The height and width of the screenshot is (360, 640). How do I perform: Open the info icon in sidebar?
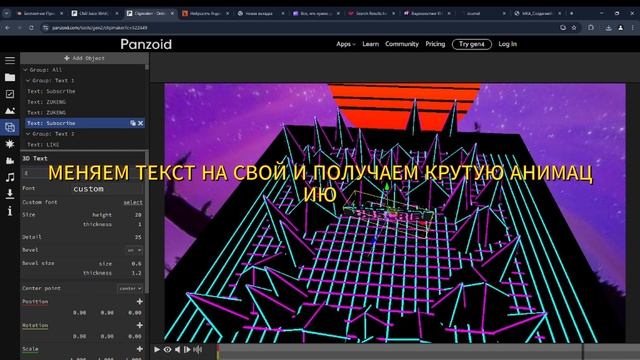point(10,211)
